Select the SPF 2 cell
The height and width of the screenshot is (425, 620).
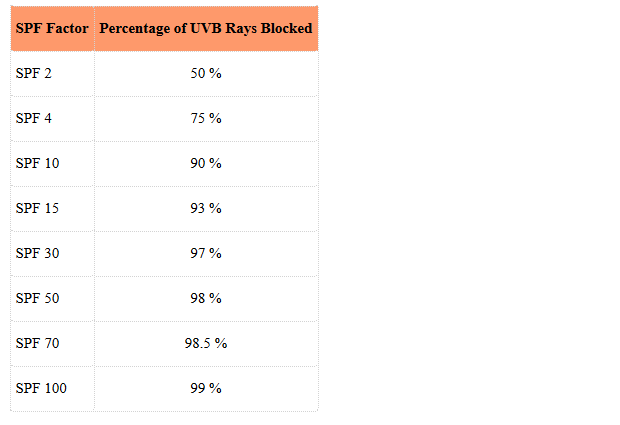point(52,74)
